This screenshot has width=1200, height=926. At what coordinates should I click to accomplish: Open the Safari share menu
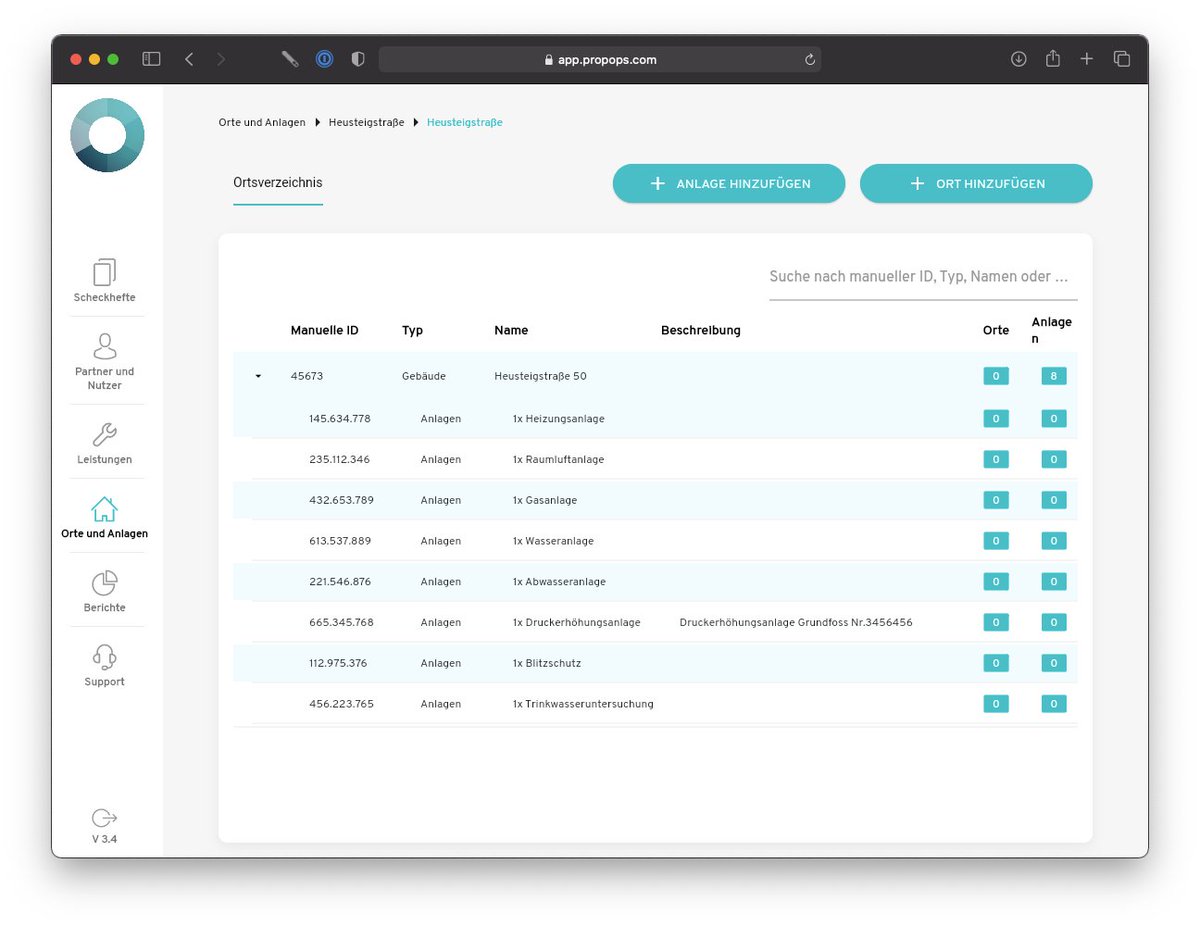click(1053, 58)
